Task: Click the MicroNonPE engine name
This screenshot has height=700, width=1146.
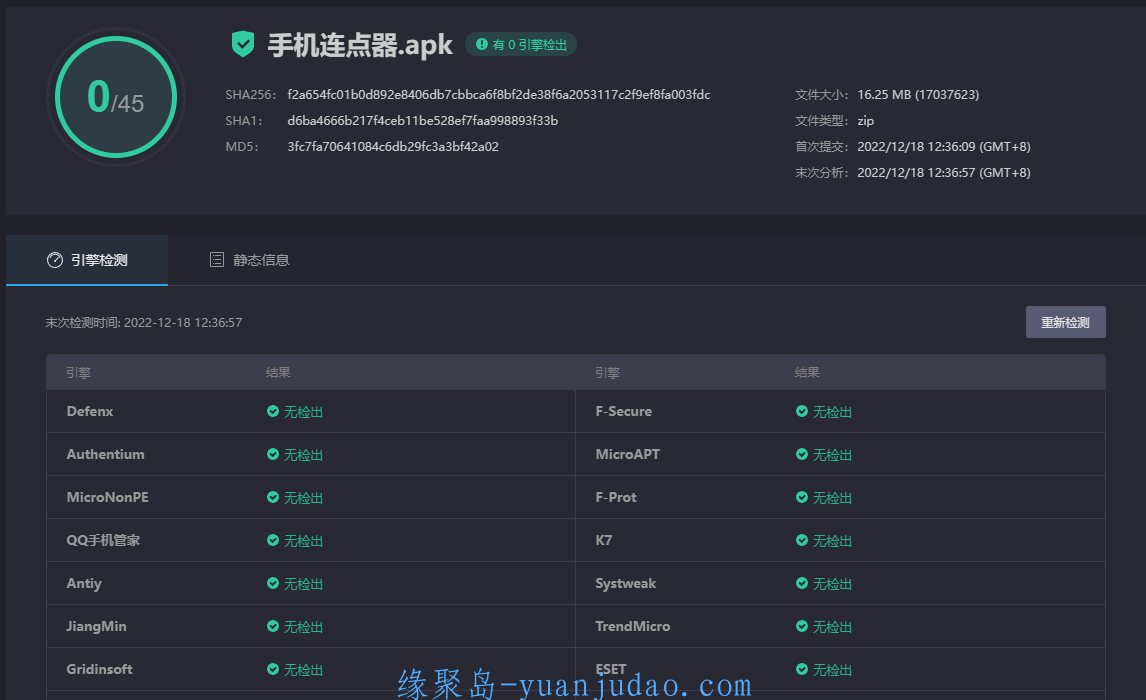Action: (x=107, y=498)
